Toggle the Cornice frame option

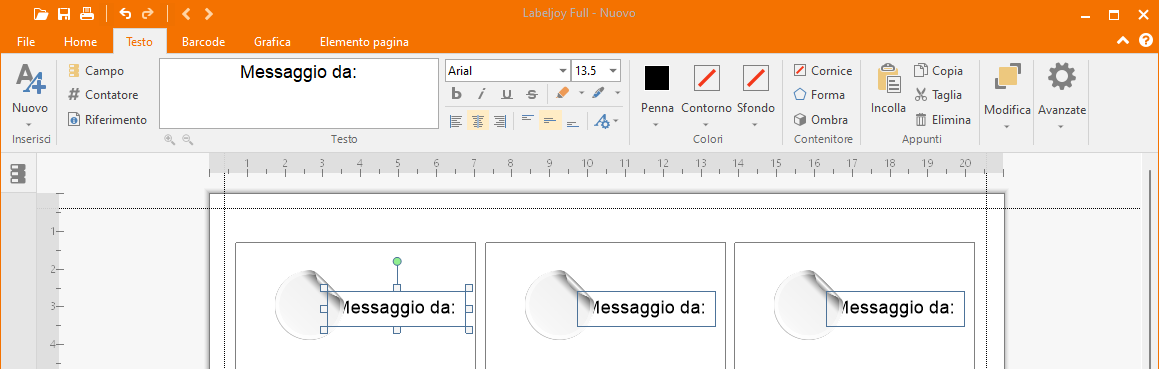pos(823,70)
